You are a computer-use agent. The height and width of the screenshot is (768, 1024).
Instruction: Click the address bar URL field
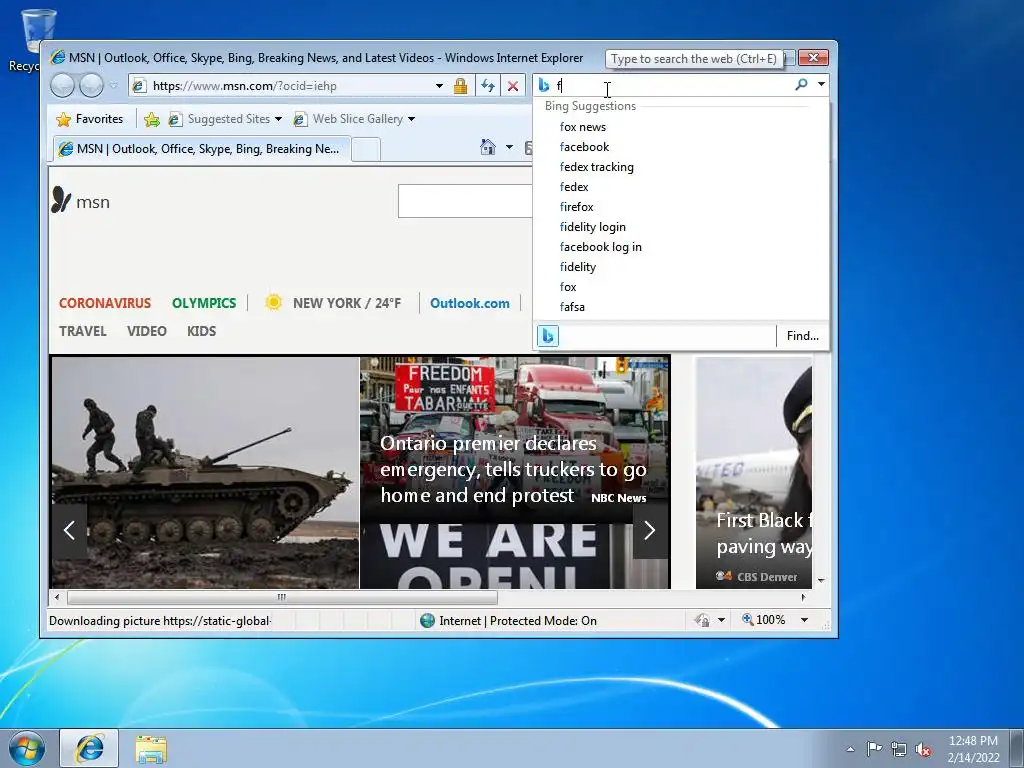[281, 86]
